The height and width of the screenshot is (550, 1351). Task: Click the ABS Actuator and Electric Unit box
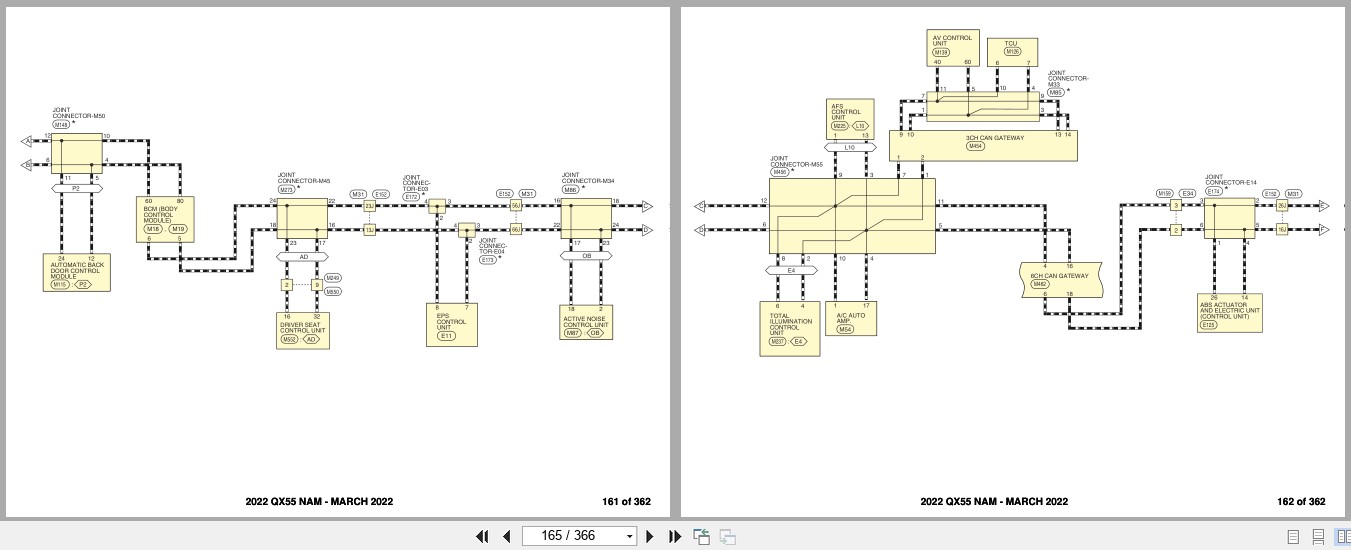[1229, 313]
